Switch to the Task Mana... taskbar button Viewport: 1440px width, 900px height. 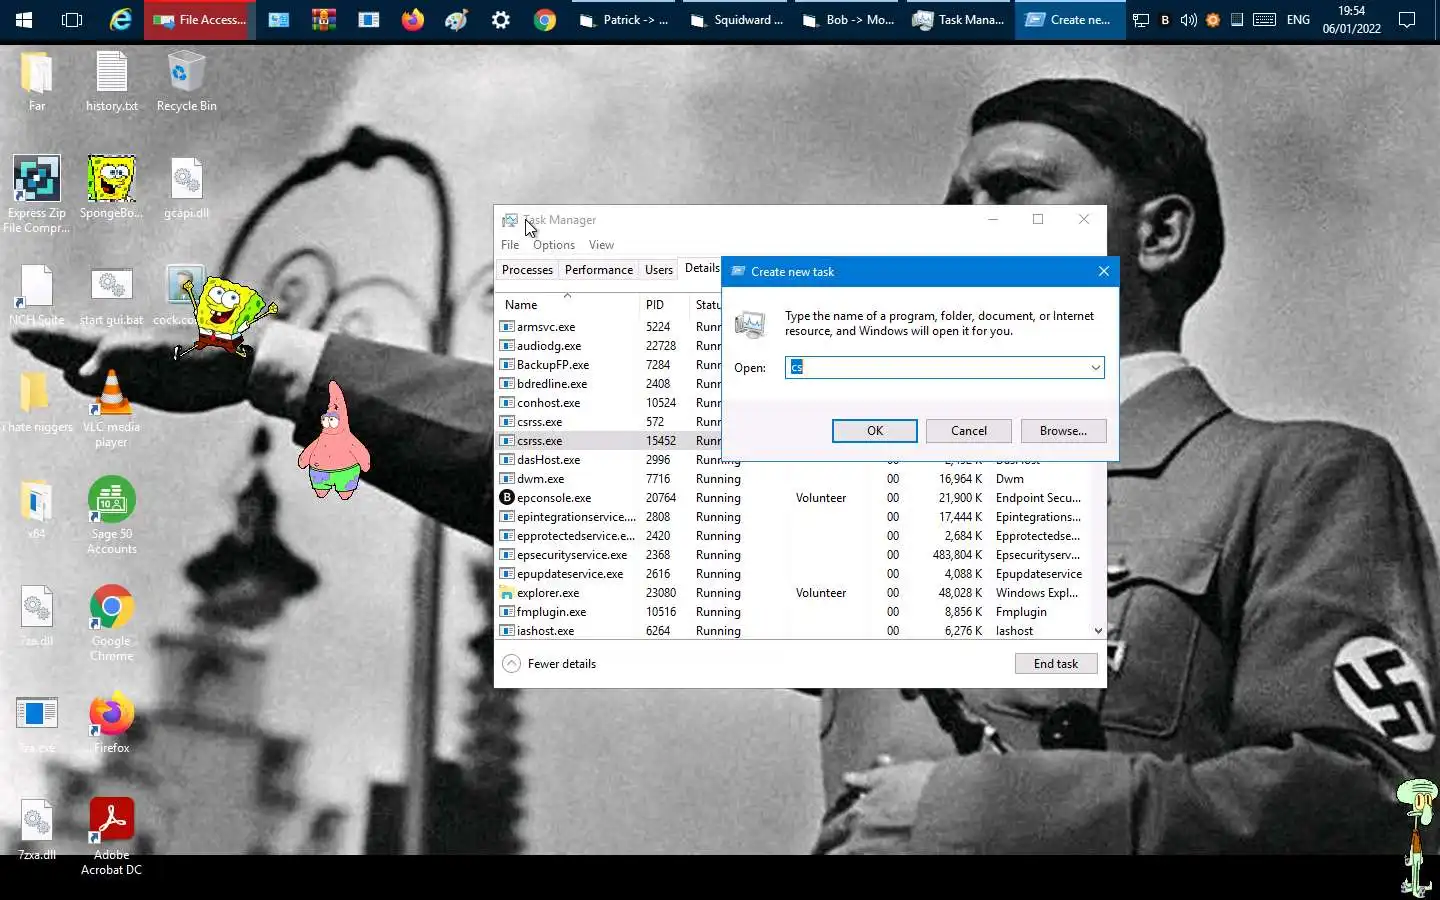point(959,20)
